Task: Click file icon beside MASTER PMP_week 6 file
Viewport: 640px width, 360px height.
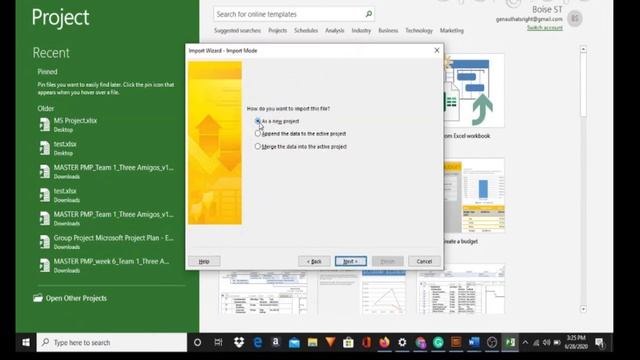Action: click(44, 265)
